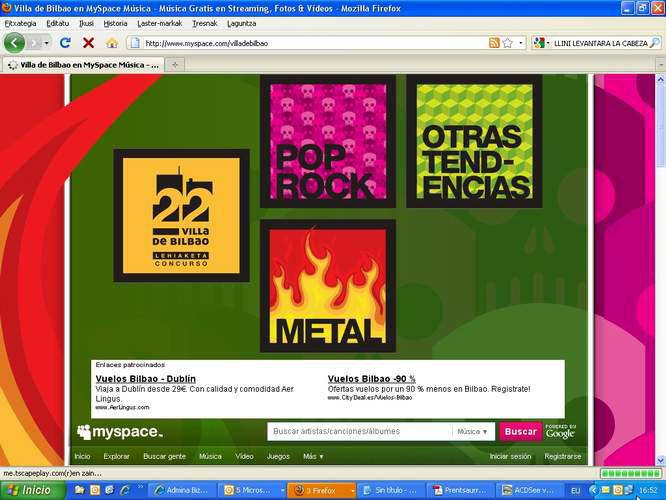Switch to ACDSee taskbar window

pos(529,491)
